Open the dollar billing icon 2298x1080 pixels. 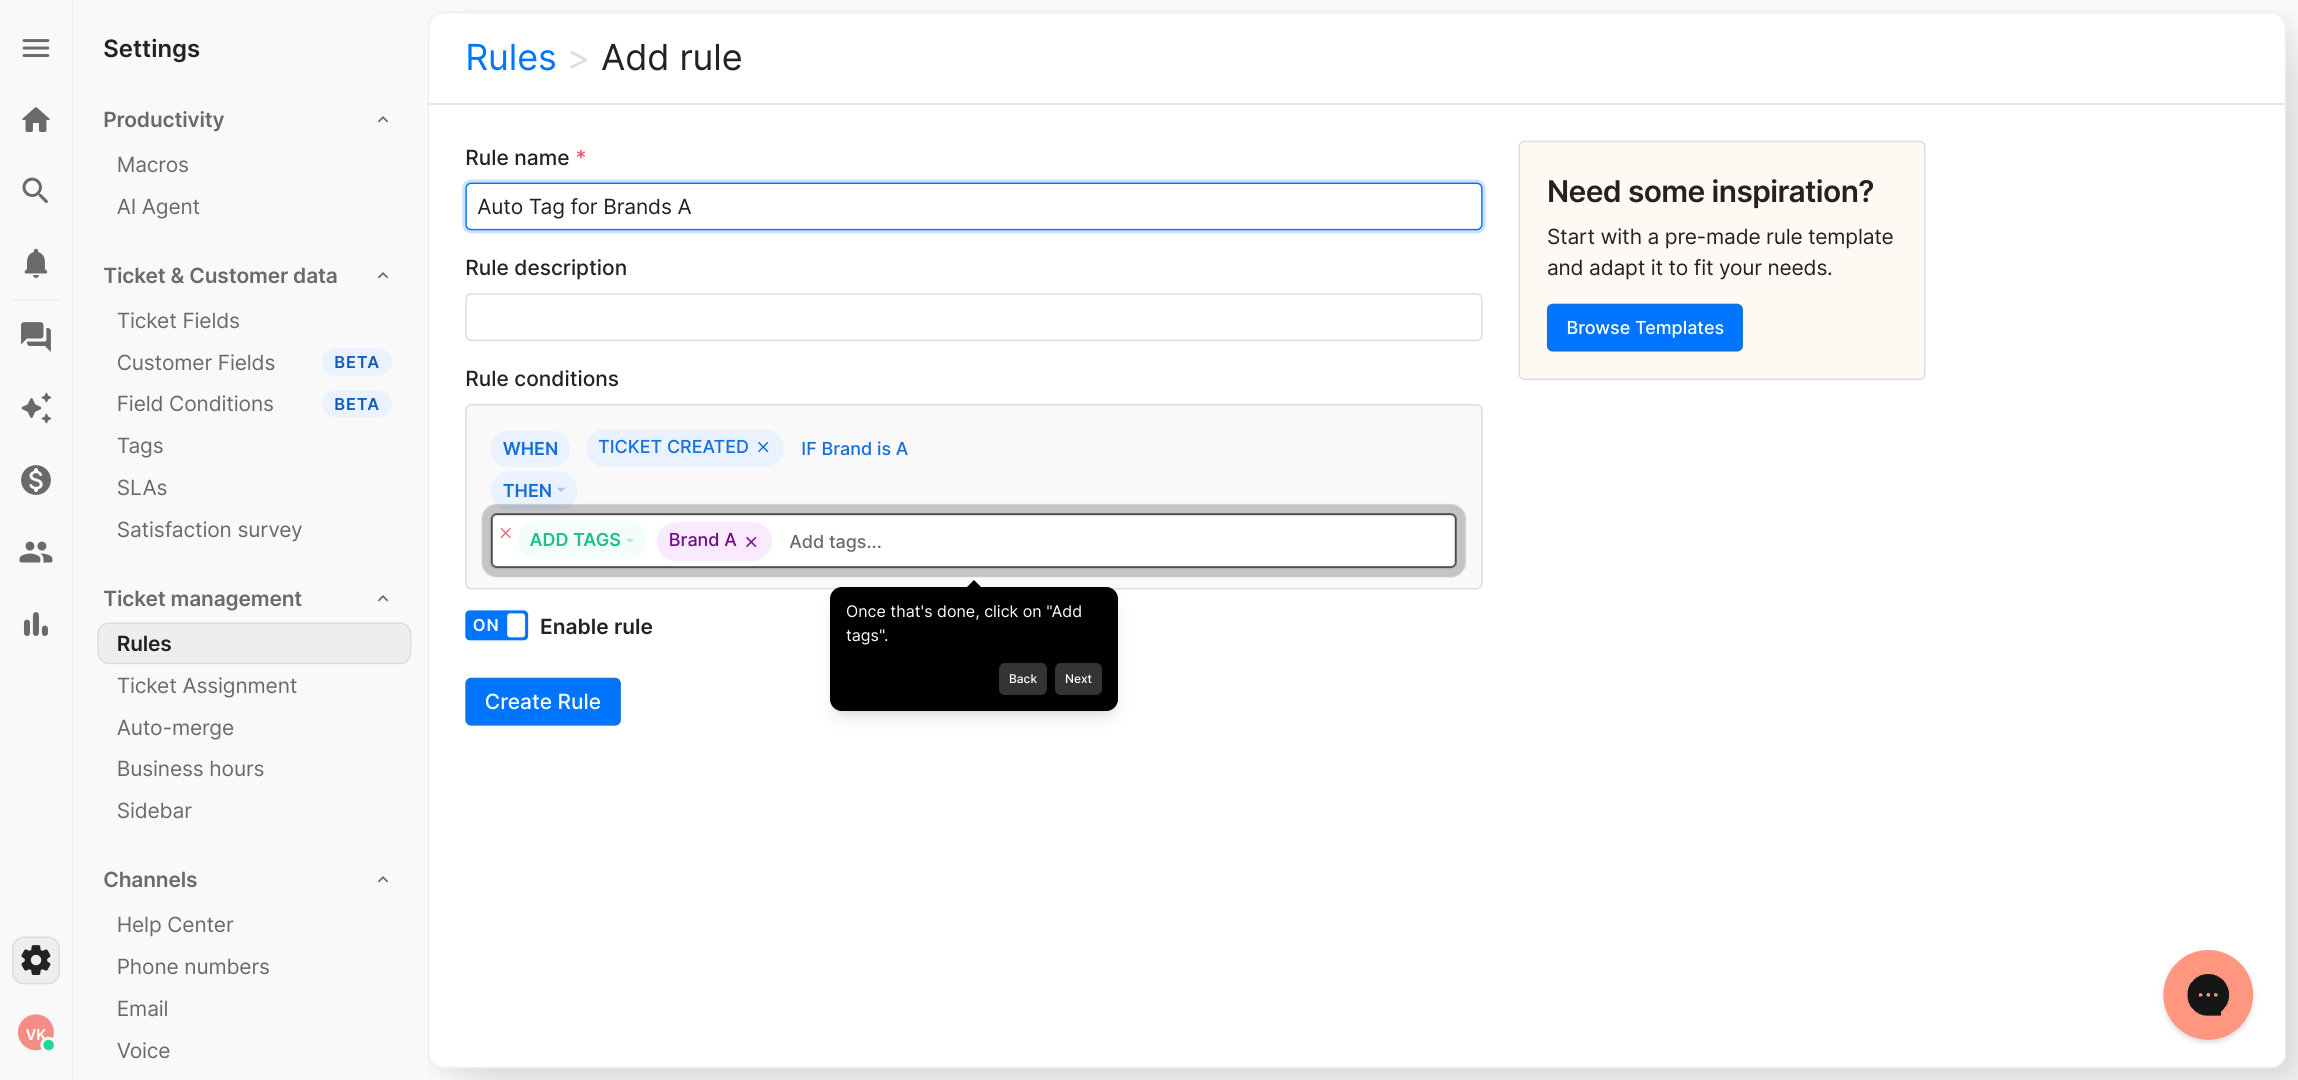(x=36, y=480)
